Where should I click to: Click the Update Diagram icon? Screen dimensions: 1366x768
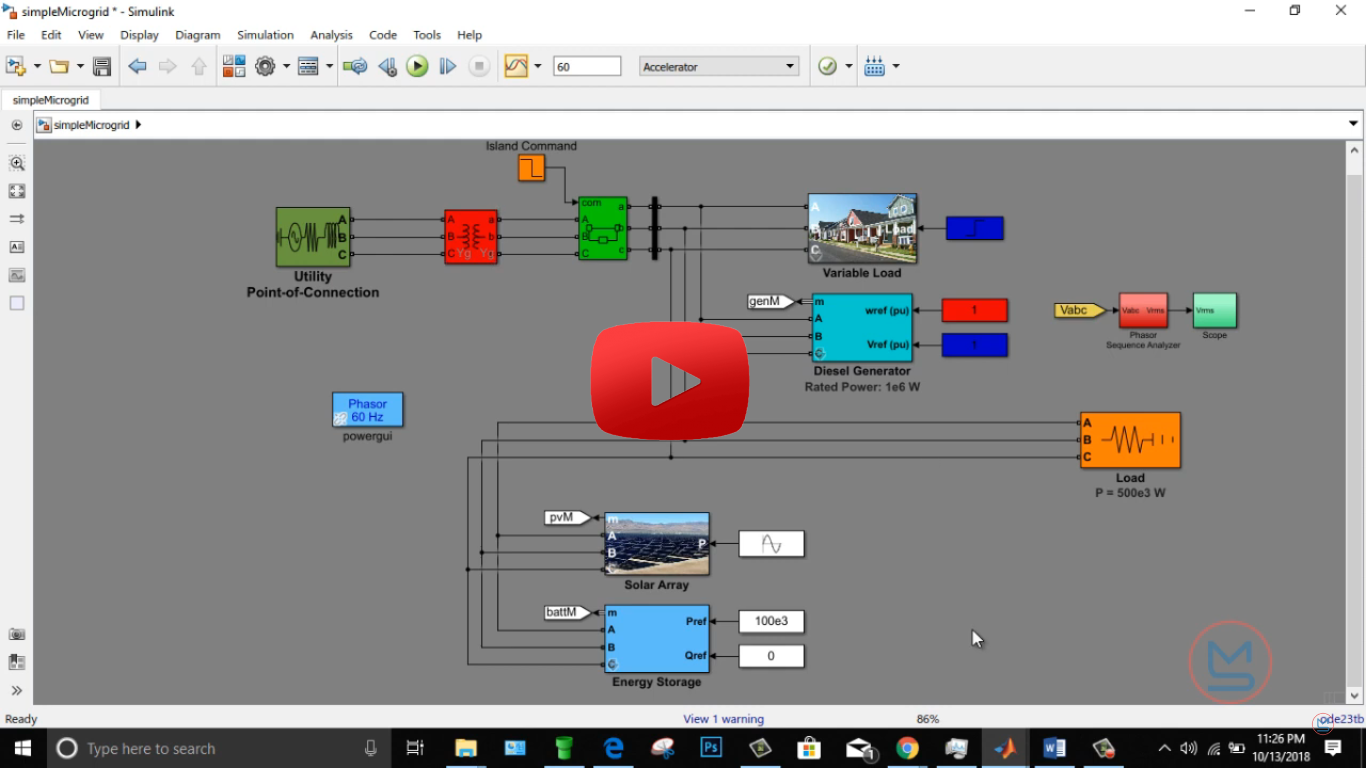coord(355,66)
